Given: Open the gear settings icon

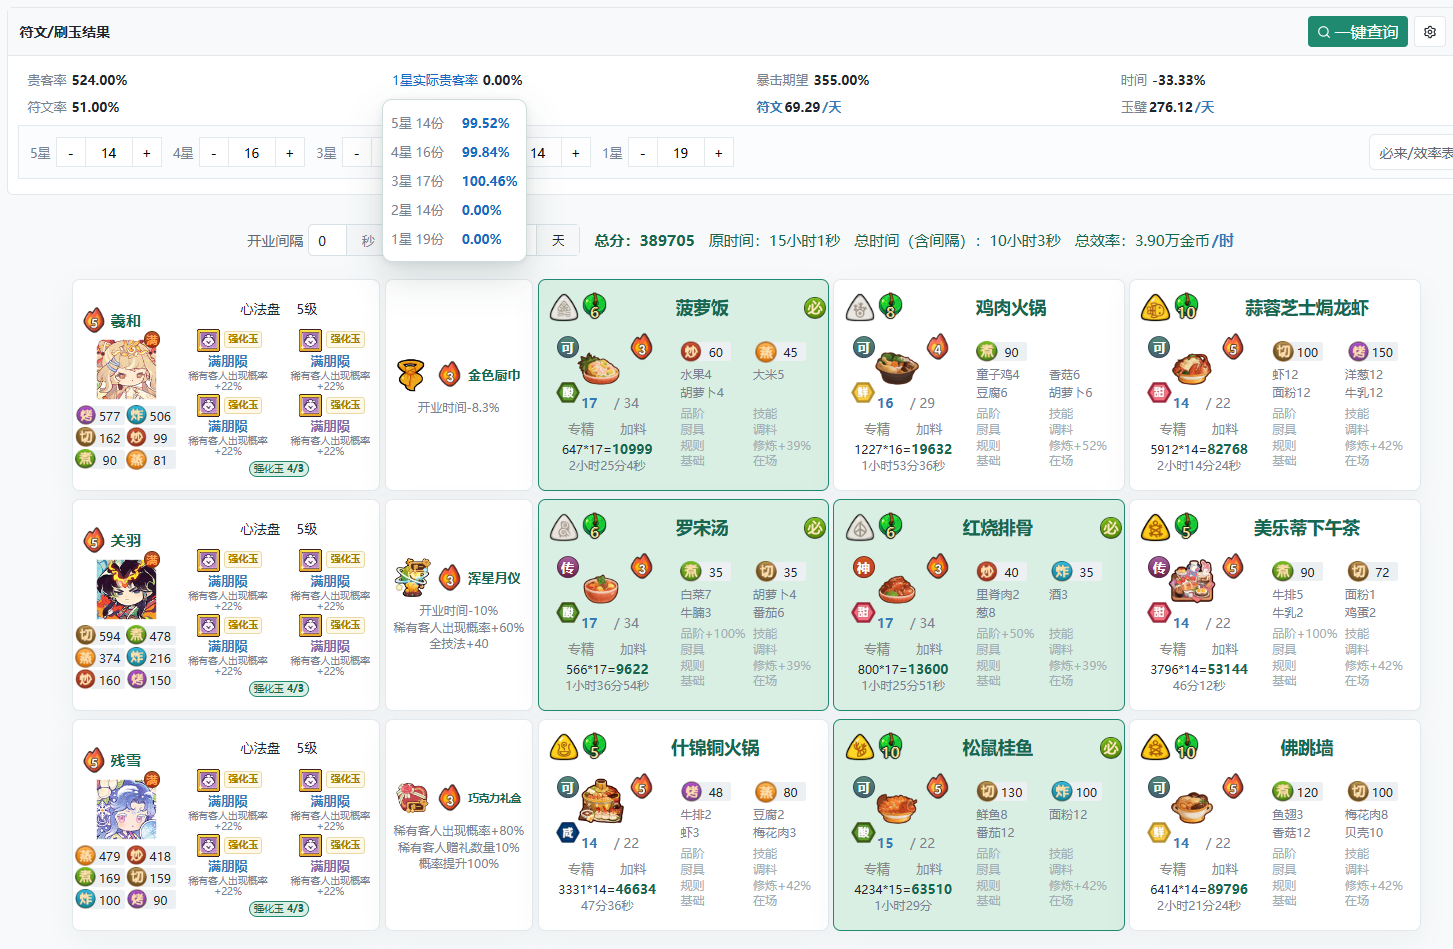Looking at the screenshot, I should point(1430,32).
